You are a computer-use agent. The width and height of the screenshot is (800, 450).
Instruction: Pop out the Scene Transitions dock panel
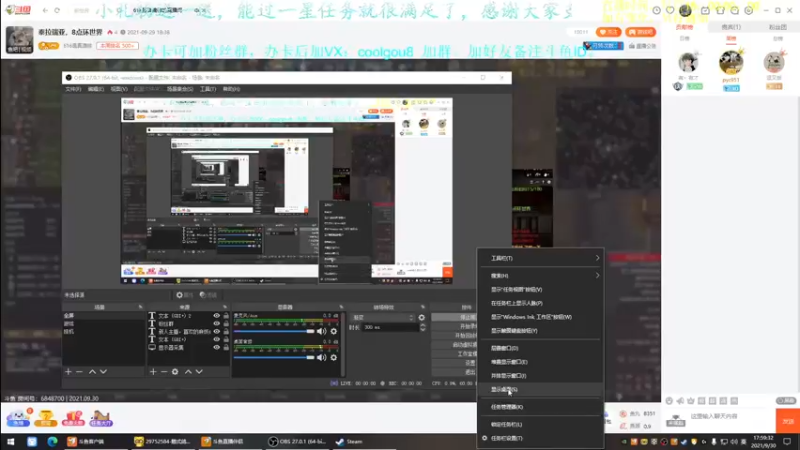click(423, 307)
